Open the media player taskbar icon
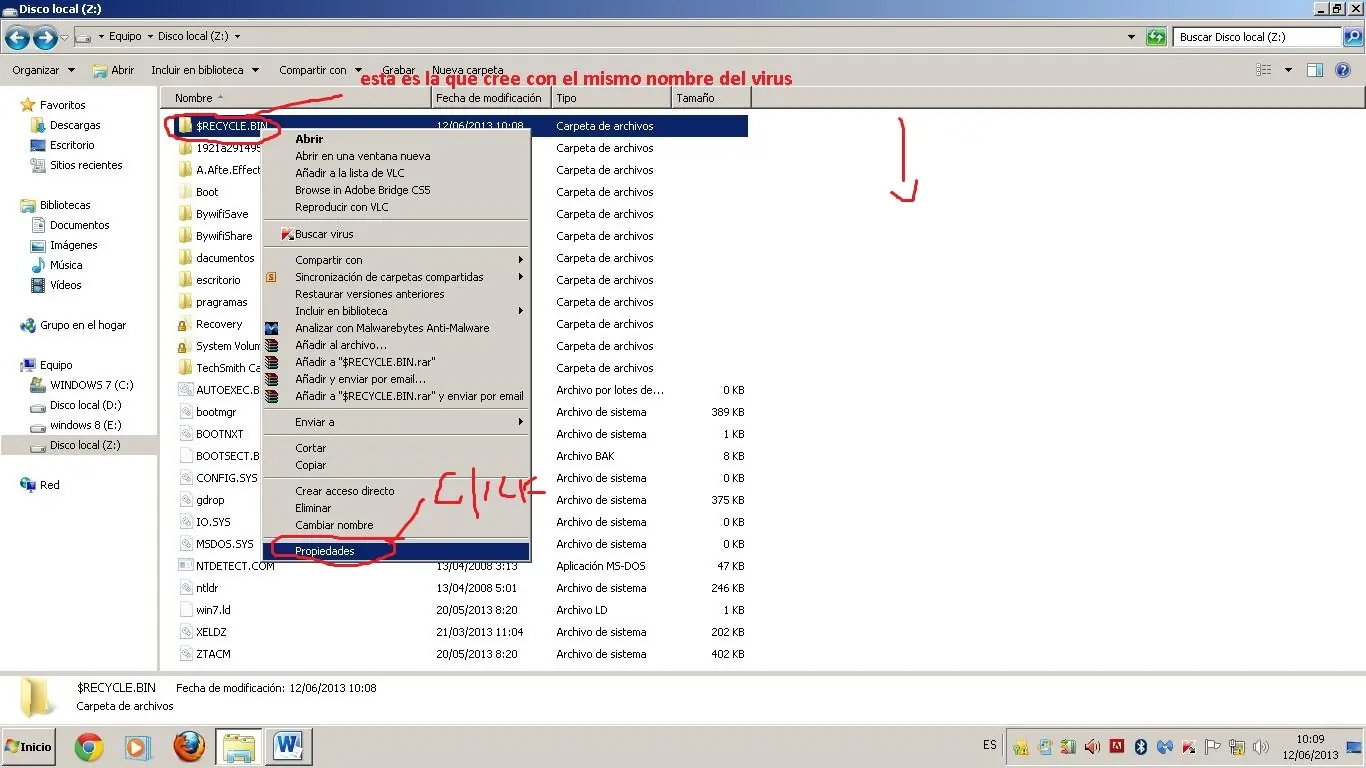 (137, 746)
